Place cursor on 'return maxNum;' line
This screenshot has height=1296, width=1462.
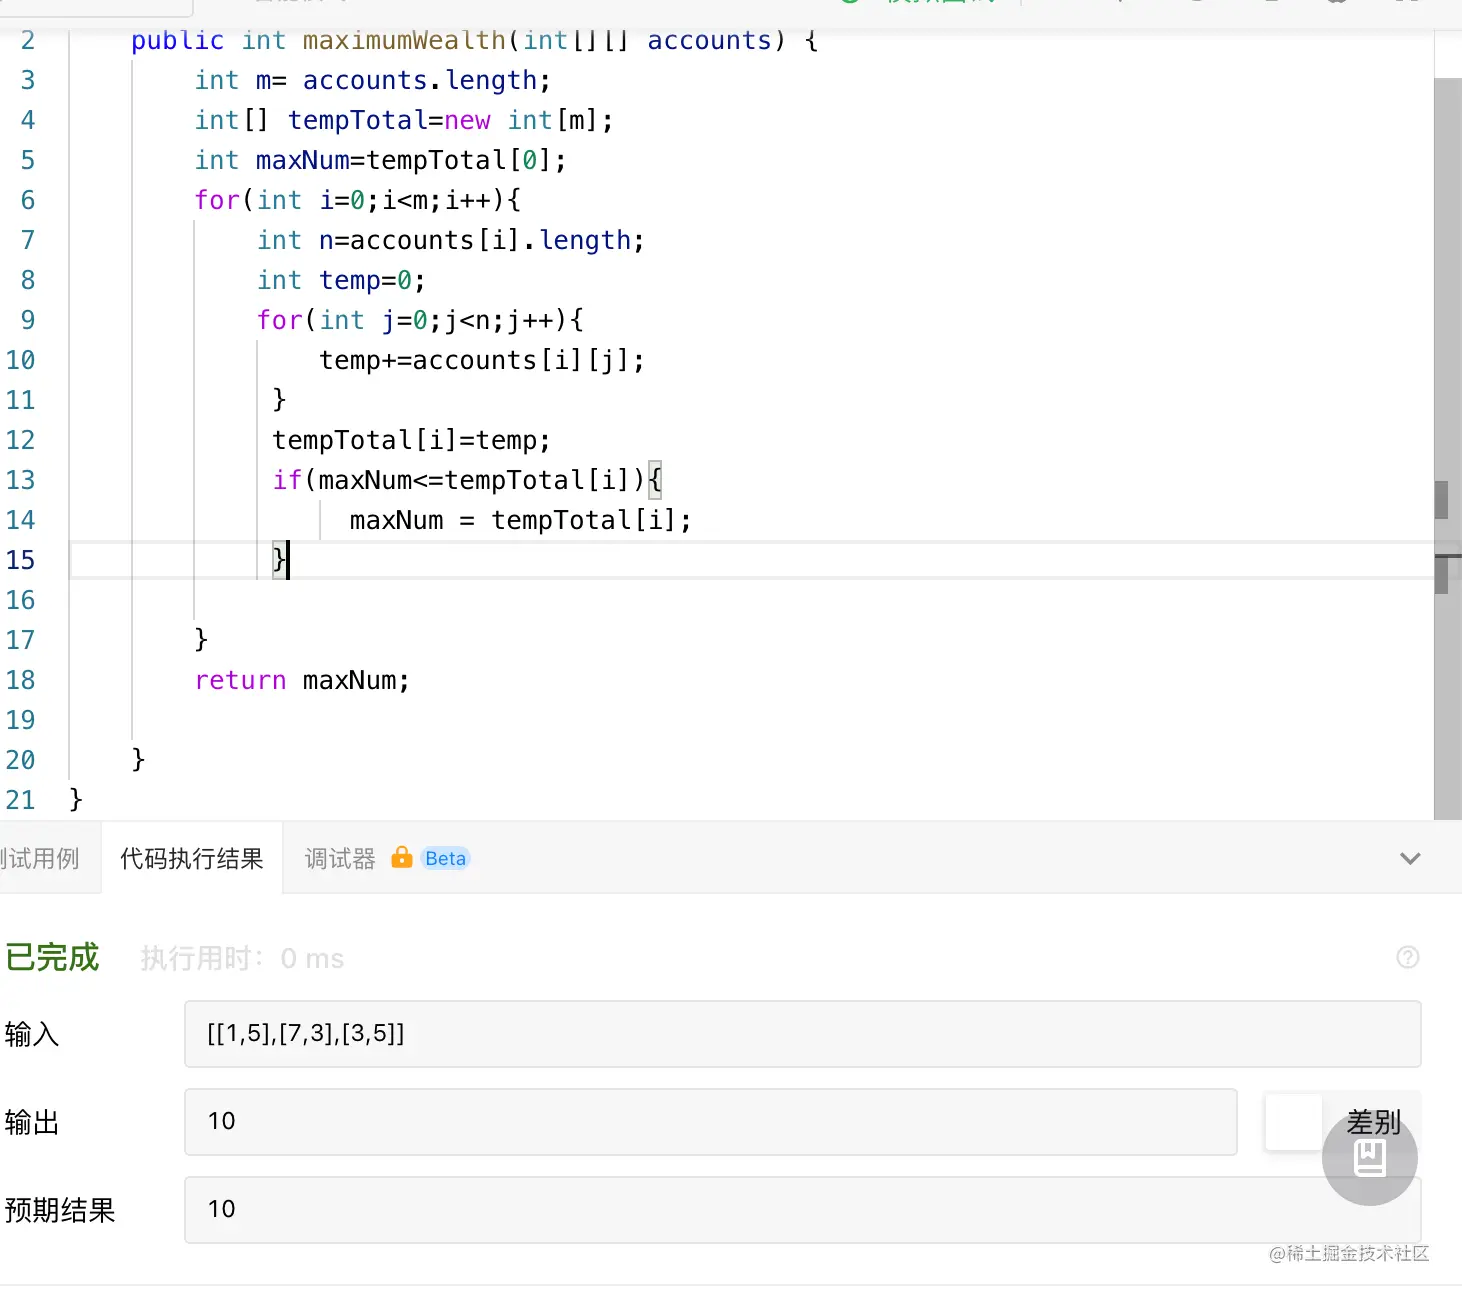coord(302,680)
